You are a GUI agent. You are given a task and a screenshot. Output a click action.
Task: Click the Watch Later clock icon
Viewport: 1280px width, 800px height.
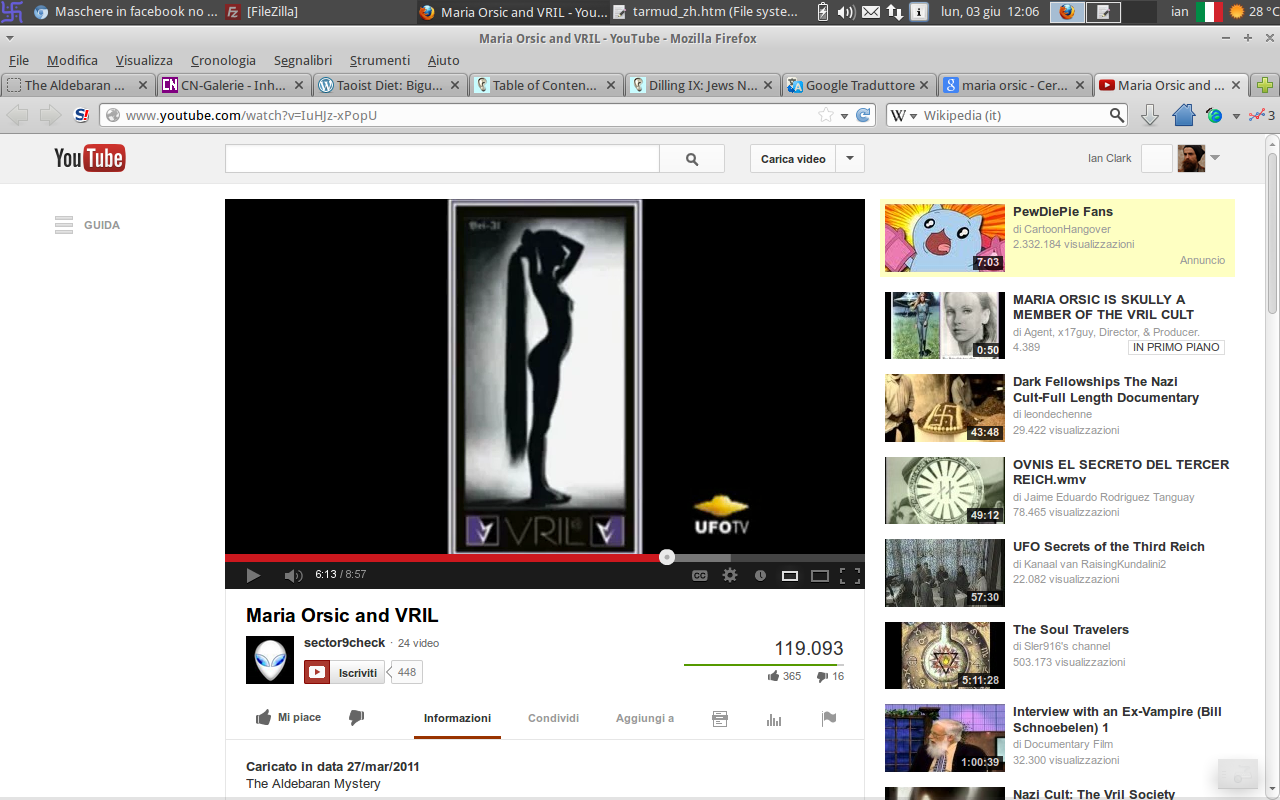tap(760, 575)
